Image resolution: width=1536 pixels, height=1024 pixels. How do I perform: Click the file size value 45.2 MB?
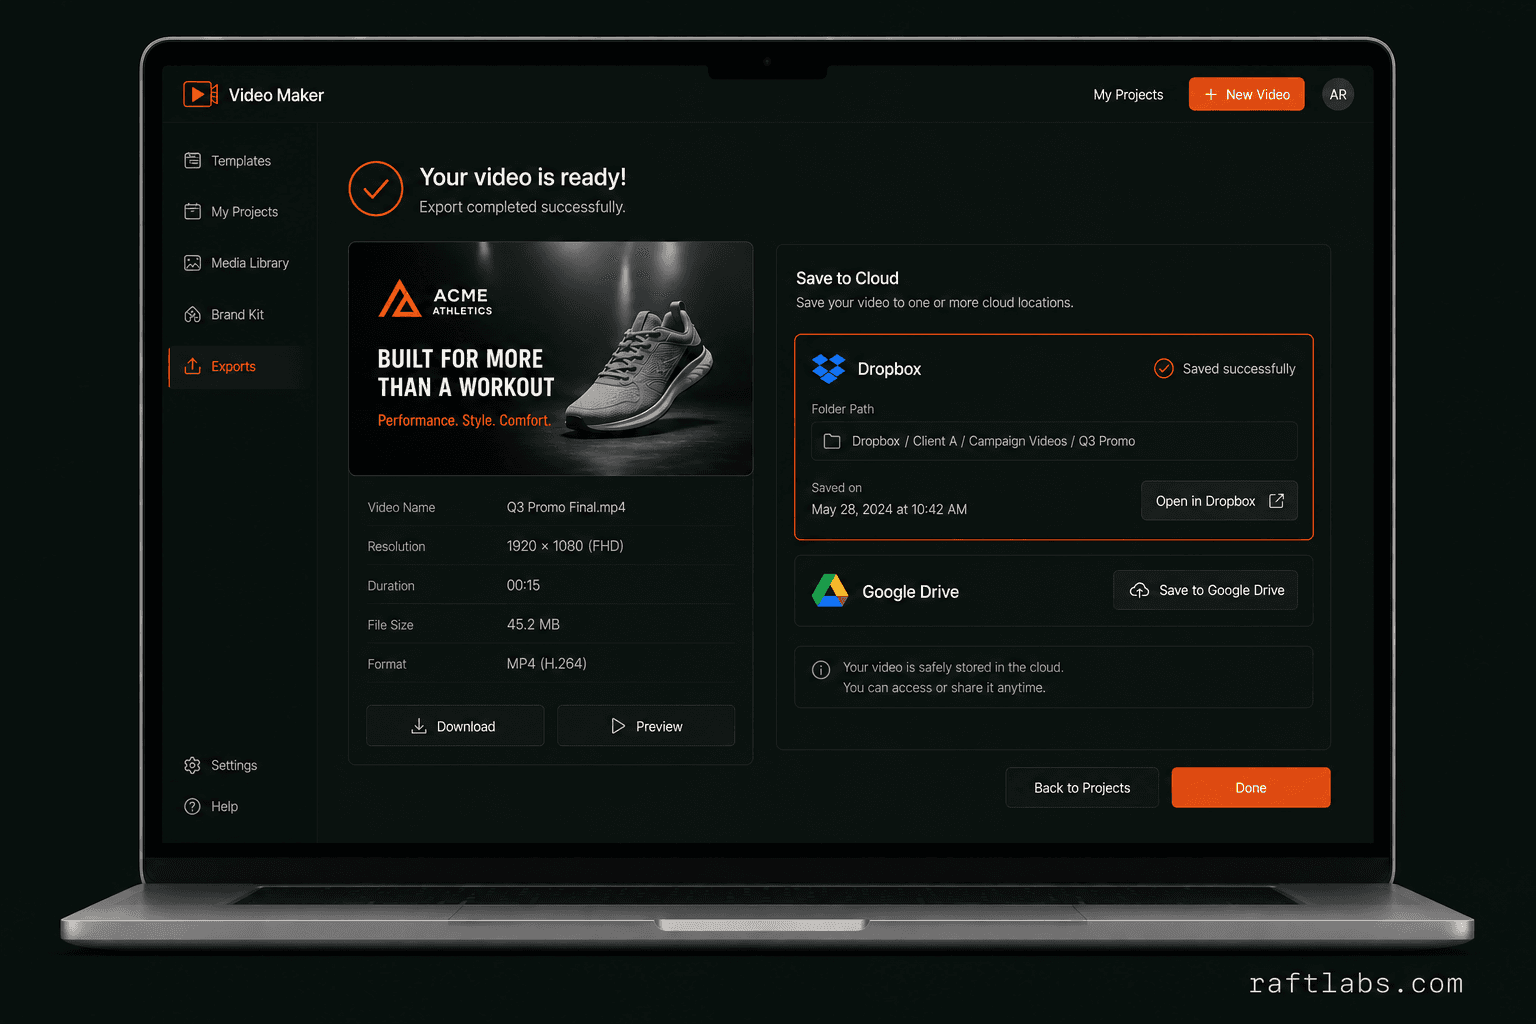[533, 624]
